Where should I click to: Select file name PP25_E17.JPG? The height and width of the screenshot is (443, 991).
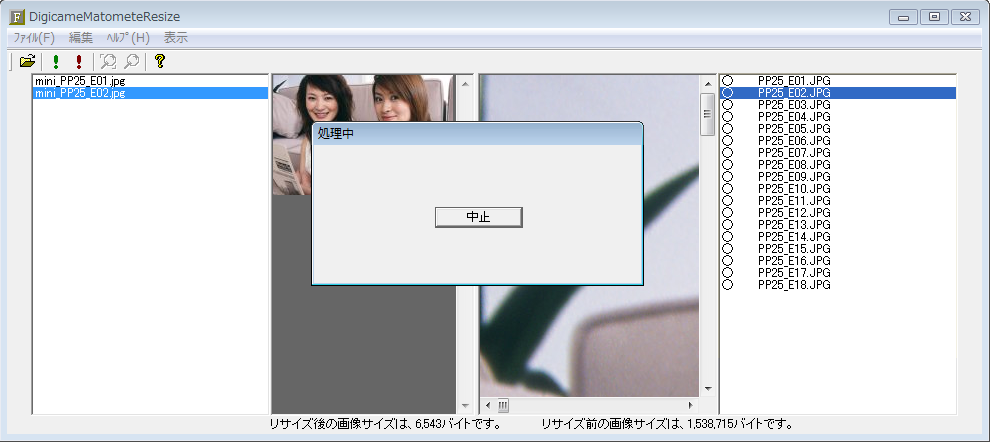click(x=794, y=273)
